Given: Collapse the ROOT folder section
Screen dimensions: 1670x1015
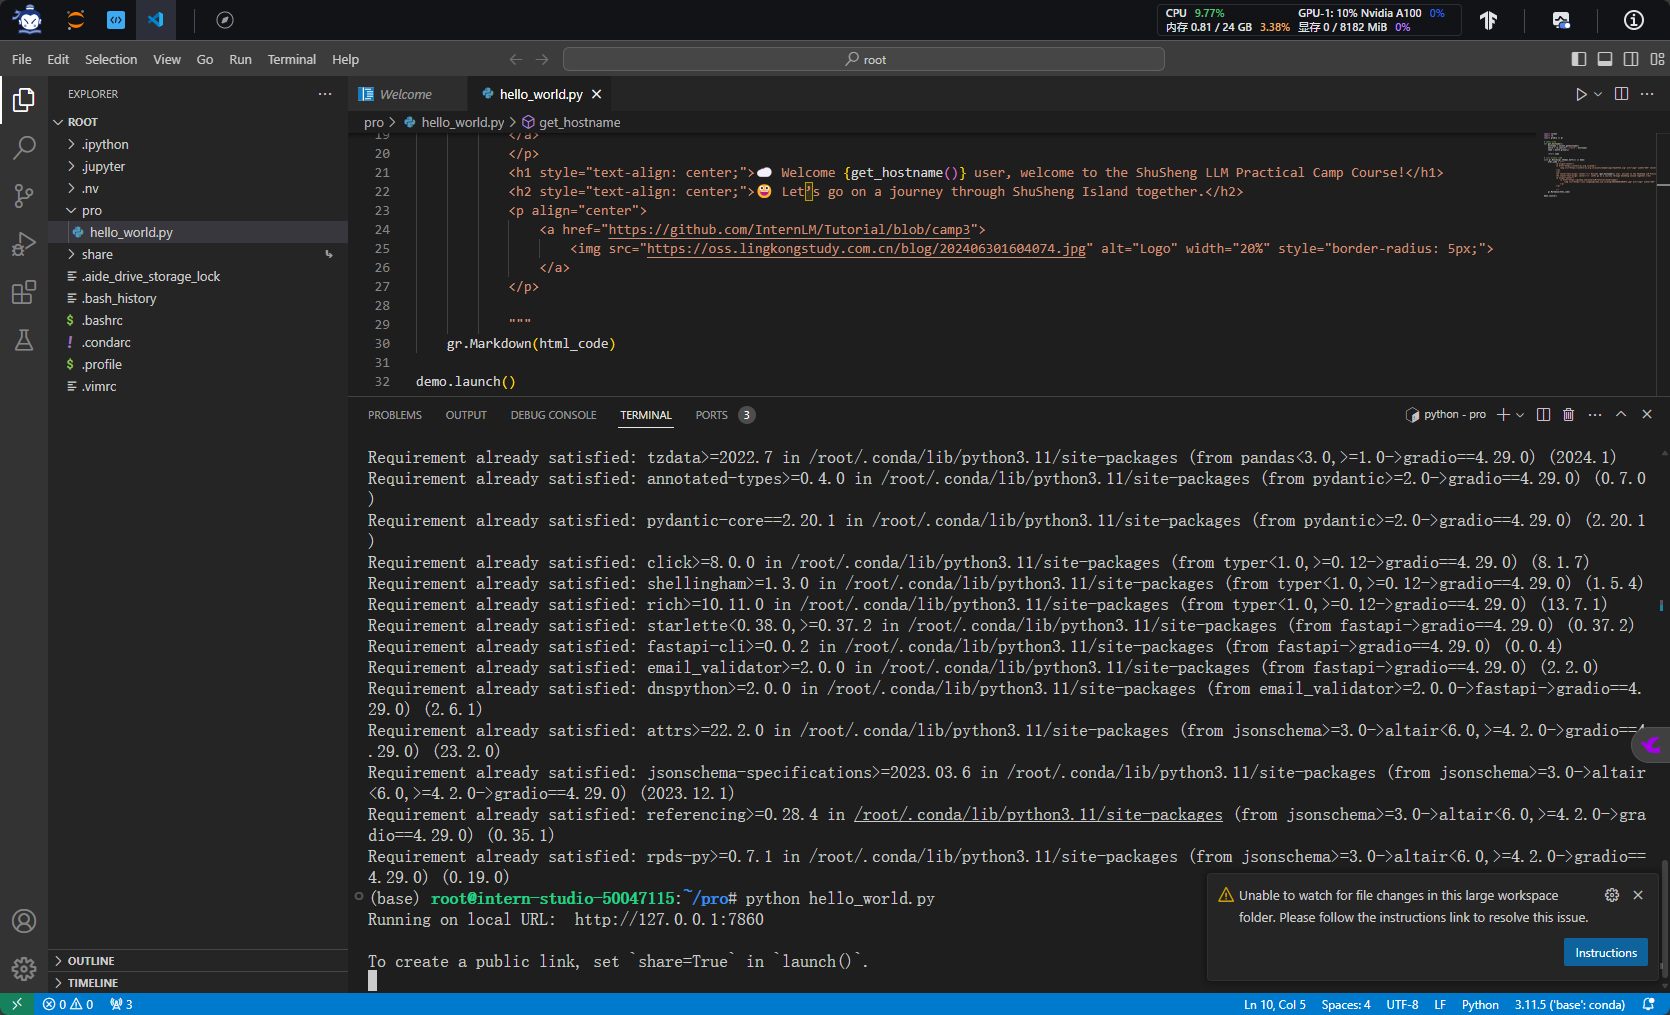Looking at the screenshot, I should pyautogui.click(x=198, y=122).
